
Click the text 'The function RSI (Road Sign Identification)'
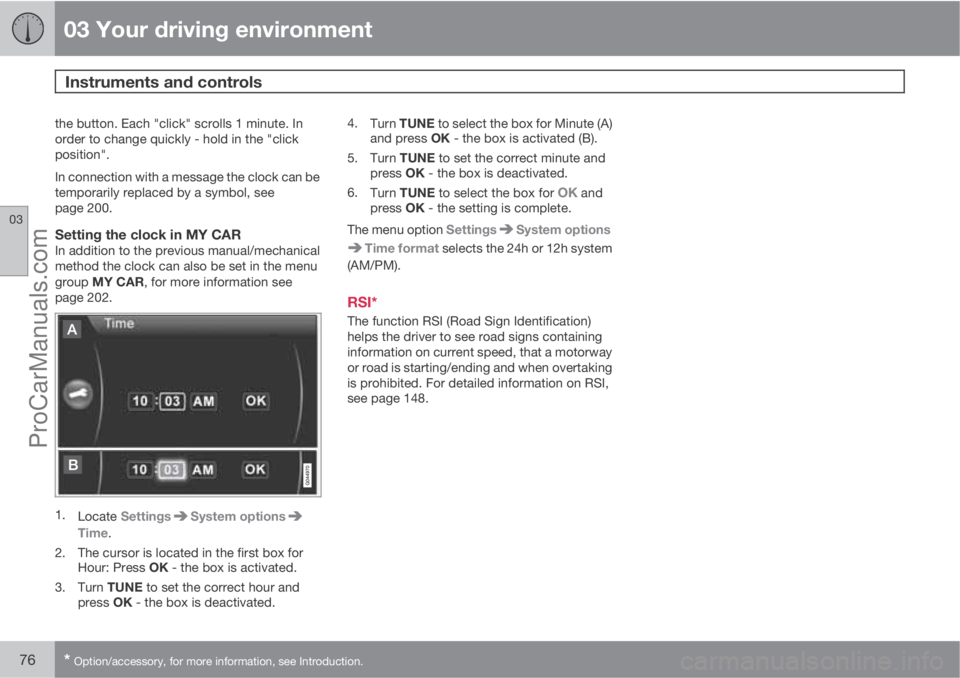click(469, 322)
